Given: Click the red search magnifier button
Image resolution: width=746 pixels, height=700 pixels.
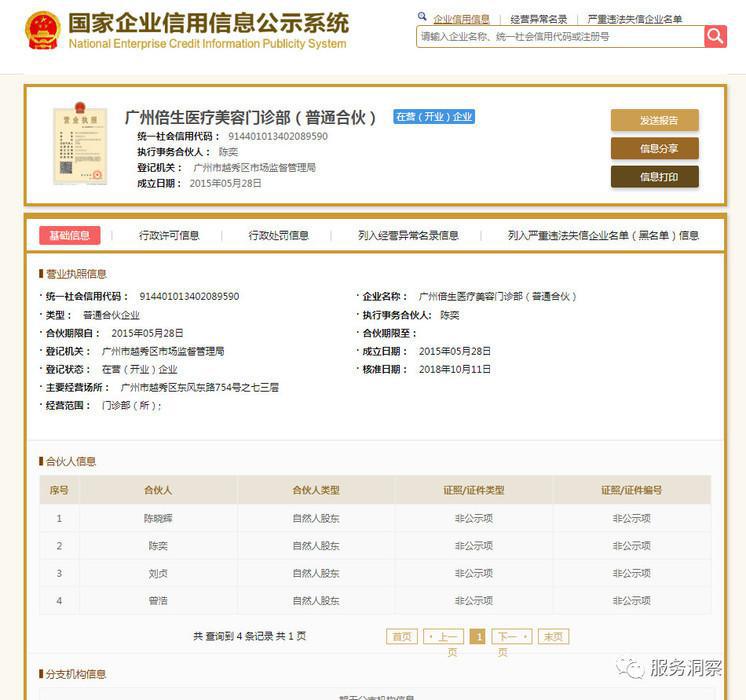Looking at the screenshot, I should coord(715,37).
